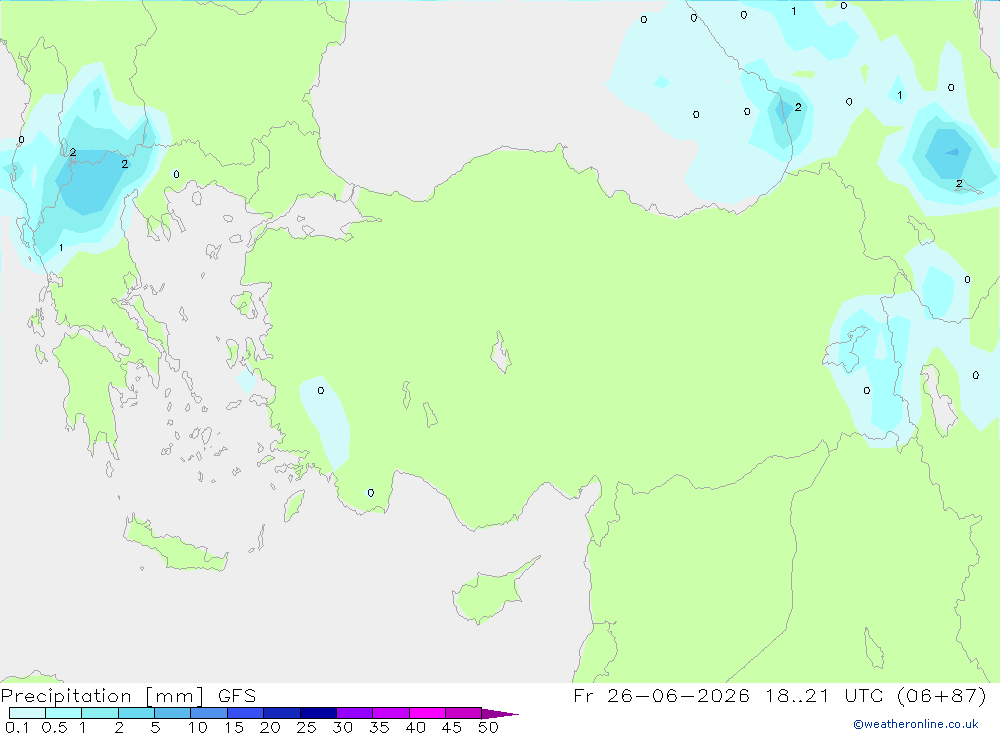Click the "GFS" model label
Screen dimensions: 1000x733
pyautogui.click(x=237, y=695)
